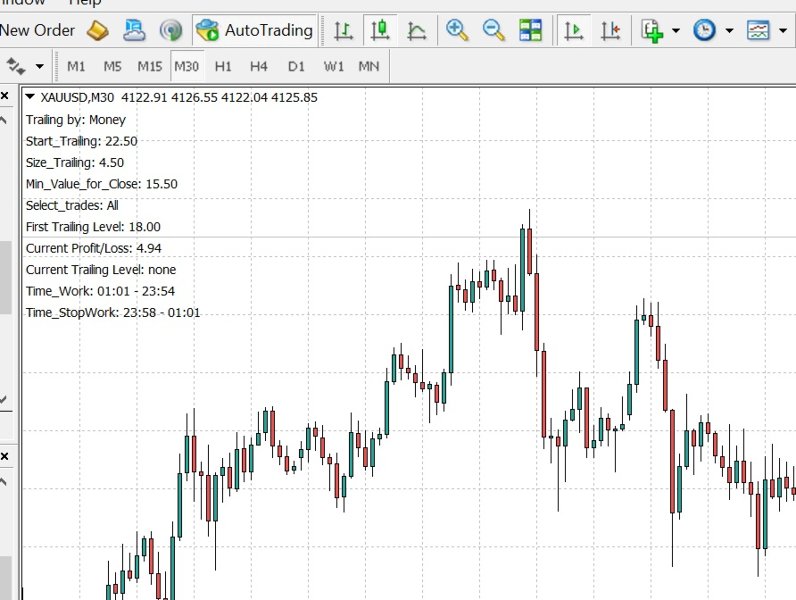The width and height of the screenshot is (796, 600).
Task: Toggle Chart Shift icon
Action: [611, 30]
